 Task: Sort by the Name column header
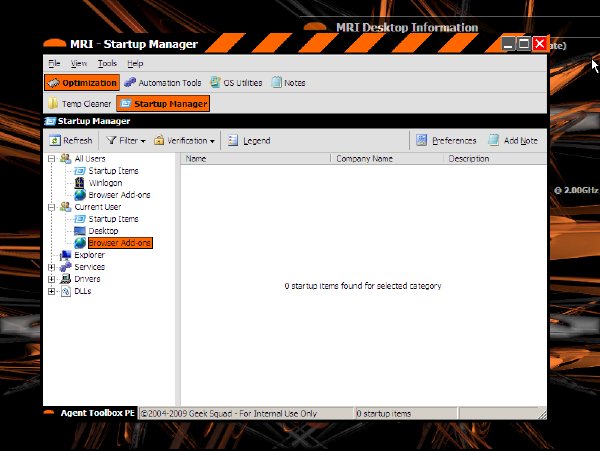point(256,158)
